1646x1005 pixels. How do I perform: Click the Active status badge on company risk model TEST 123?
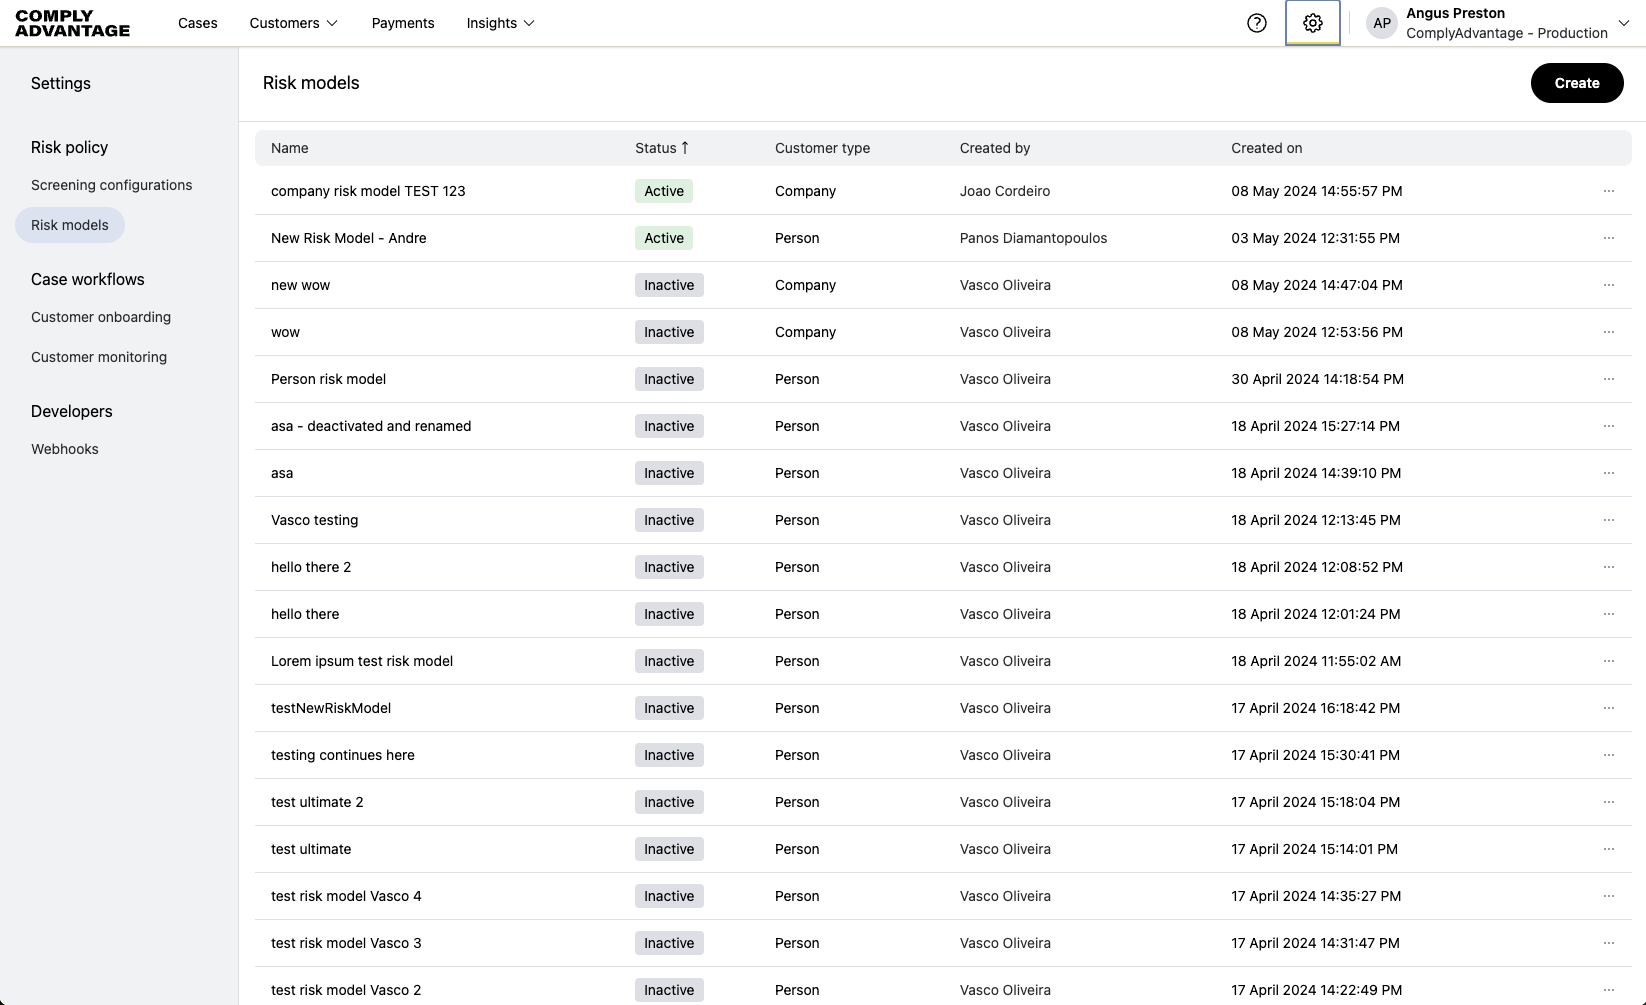click(x=663, y=190)
